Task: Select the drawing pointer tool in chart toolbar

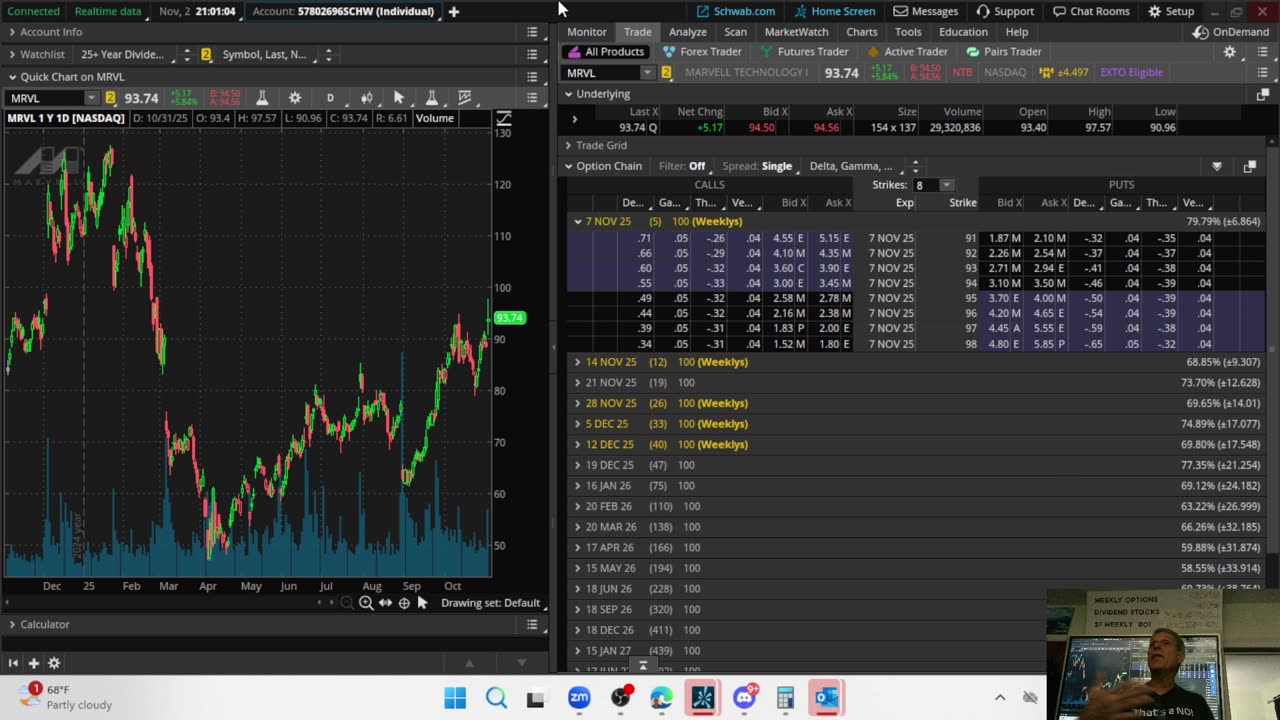Action: pyautogui.click(x=399, y=98)
